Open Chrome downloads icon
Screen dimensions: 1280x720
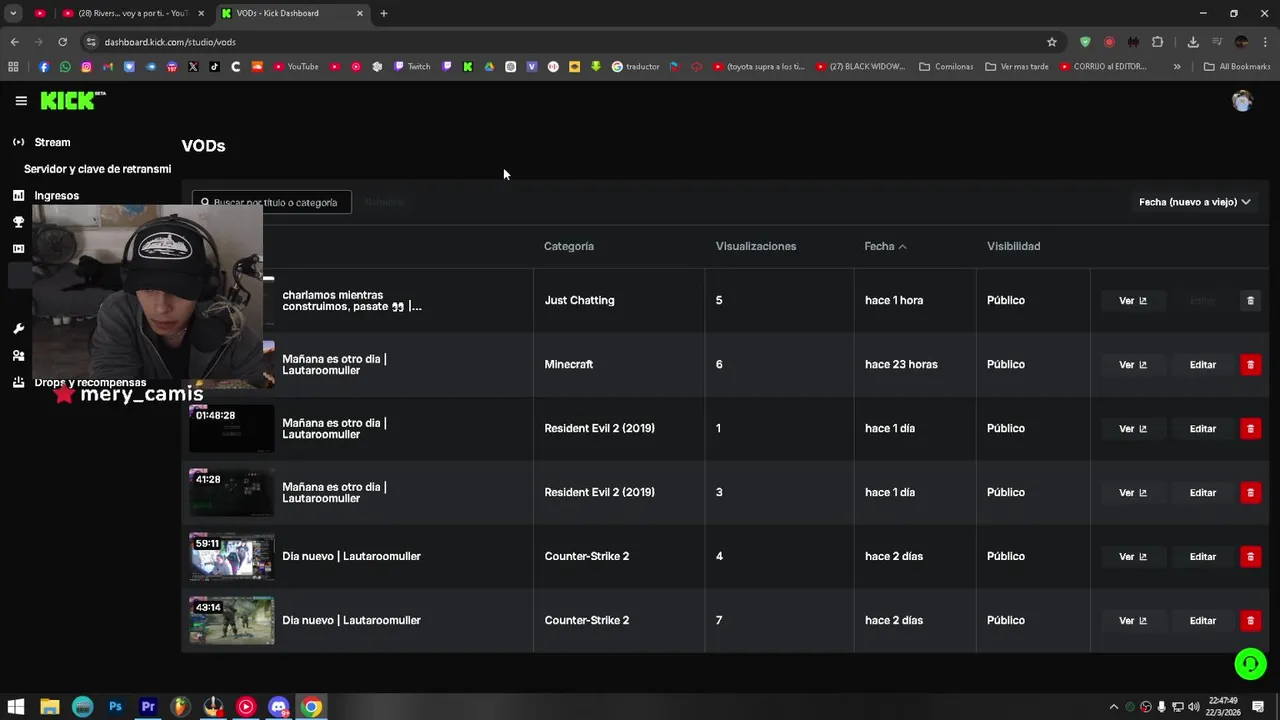tap(1193, 42)
